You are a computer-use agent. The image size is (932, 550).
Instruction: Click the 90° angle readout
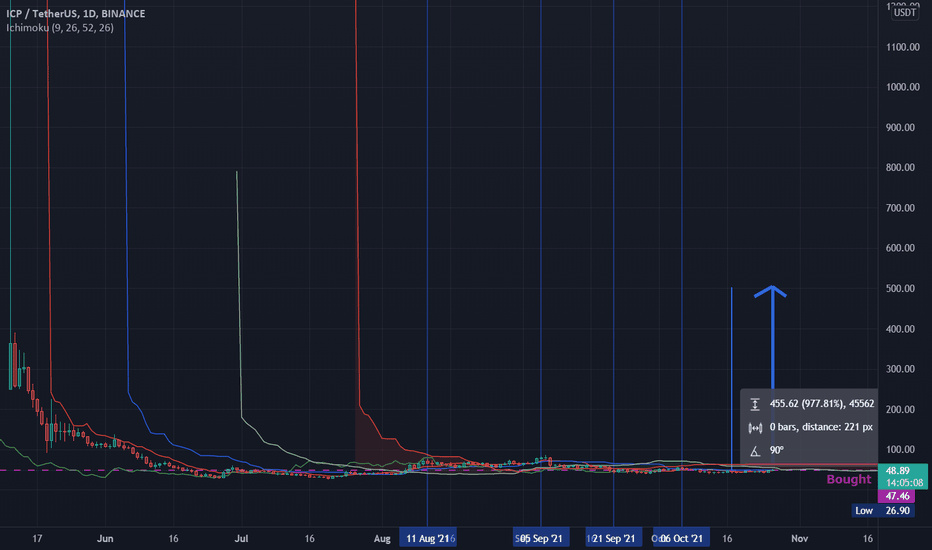click(x=777, y=450)
